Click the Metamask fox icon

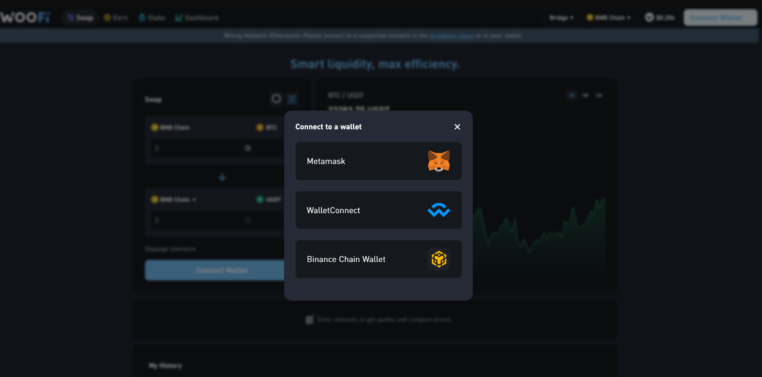438,161
